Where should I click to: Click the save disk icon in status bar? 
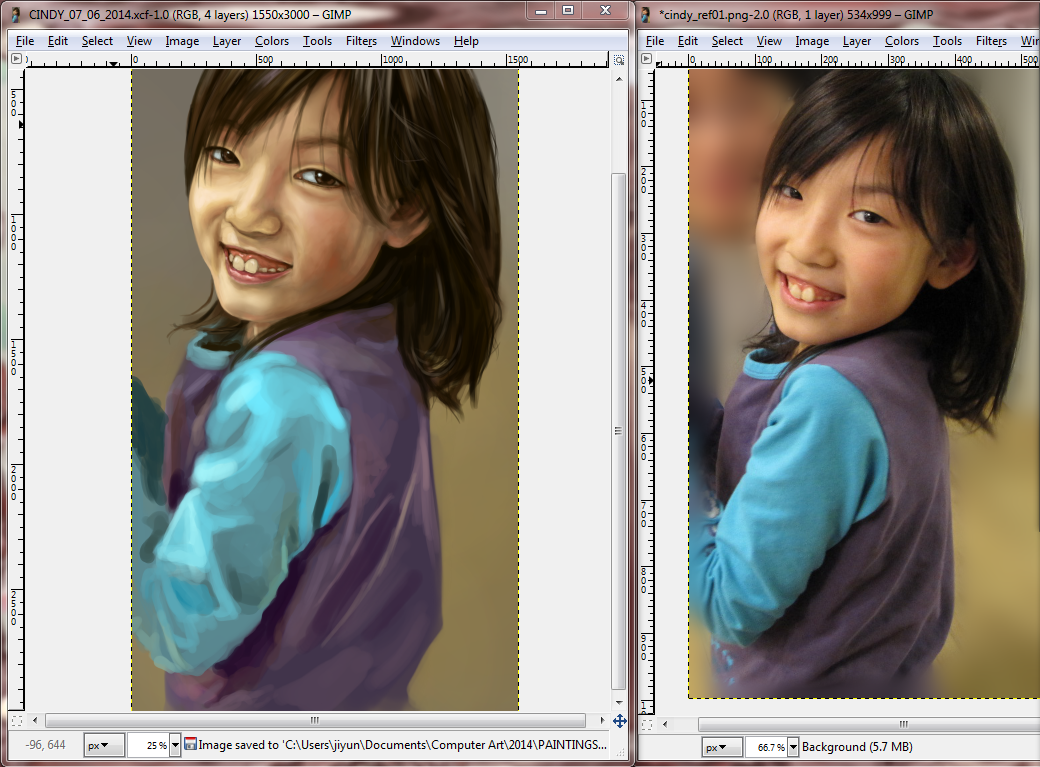(x=190, y=745)
